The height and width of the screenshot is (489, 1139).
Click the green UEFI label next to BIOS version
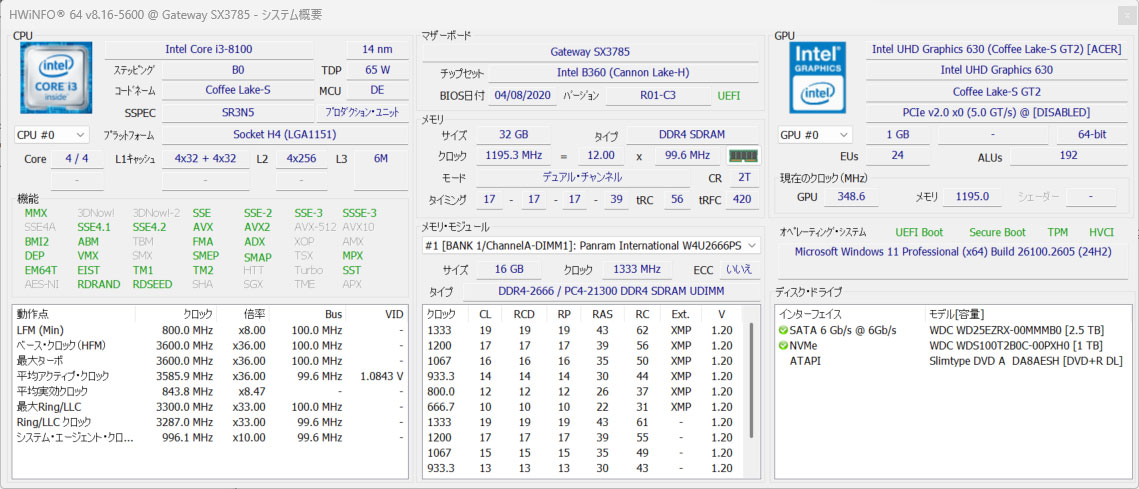pyautogui.click(x=729, y=95)
